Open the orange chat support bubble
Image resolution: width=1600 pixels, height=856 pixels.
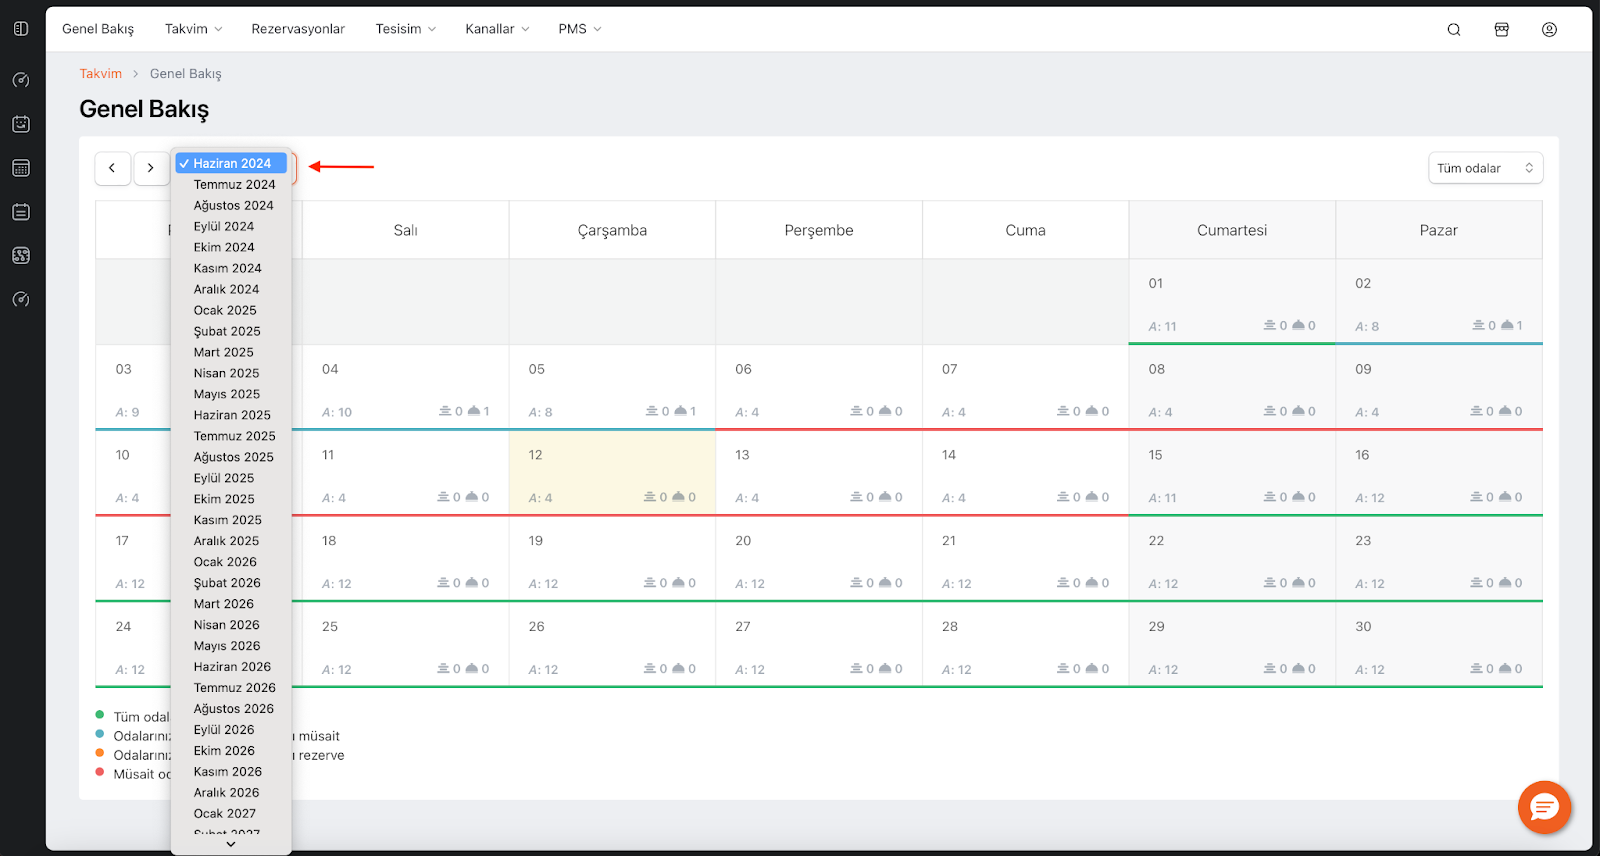coord(1544,807)
